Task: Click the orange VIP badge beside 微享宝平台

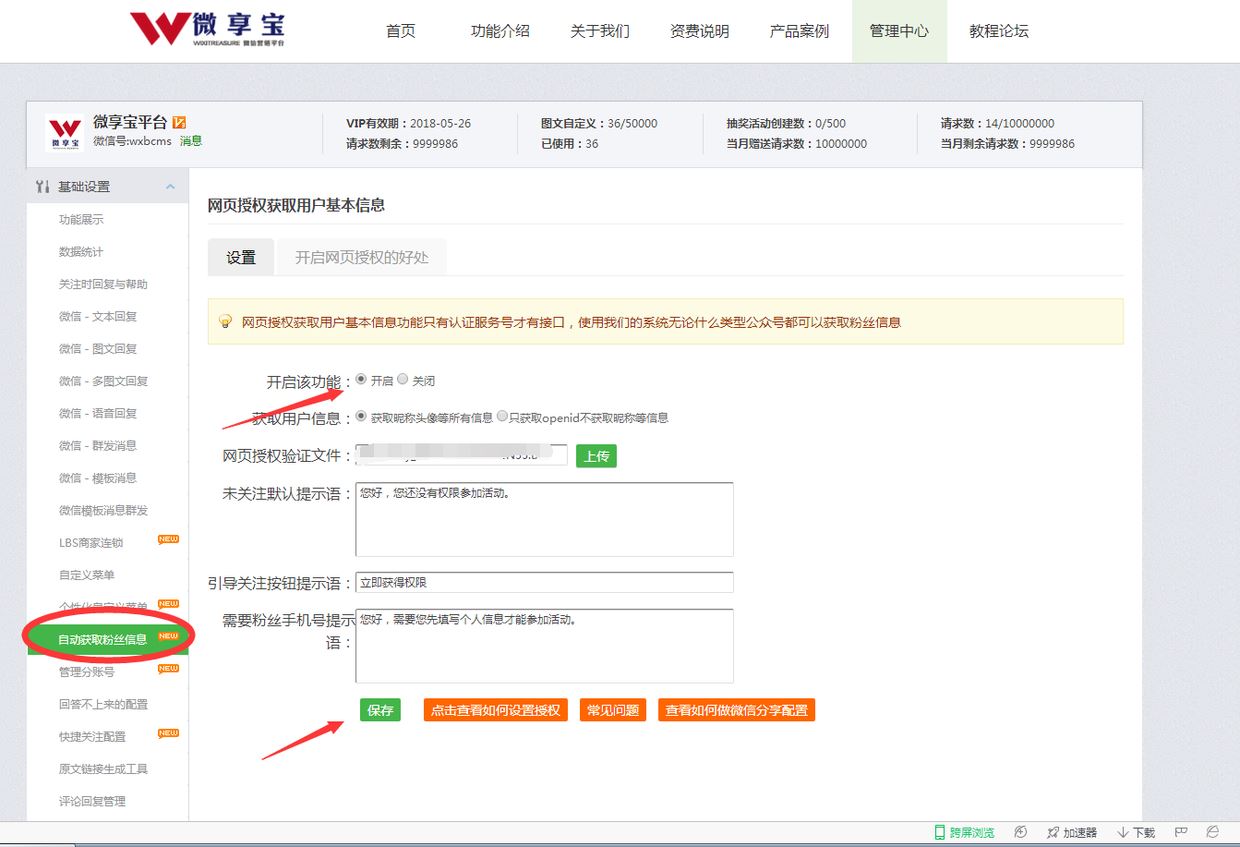Action: 180,122
